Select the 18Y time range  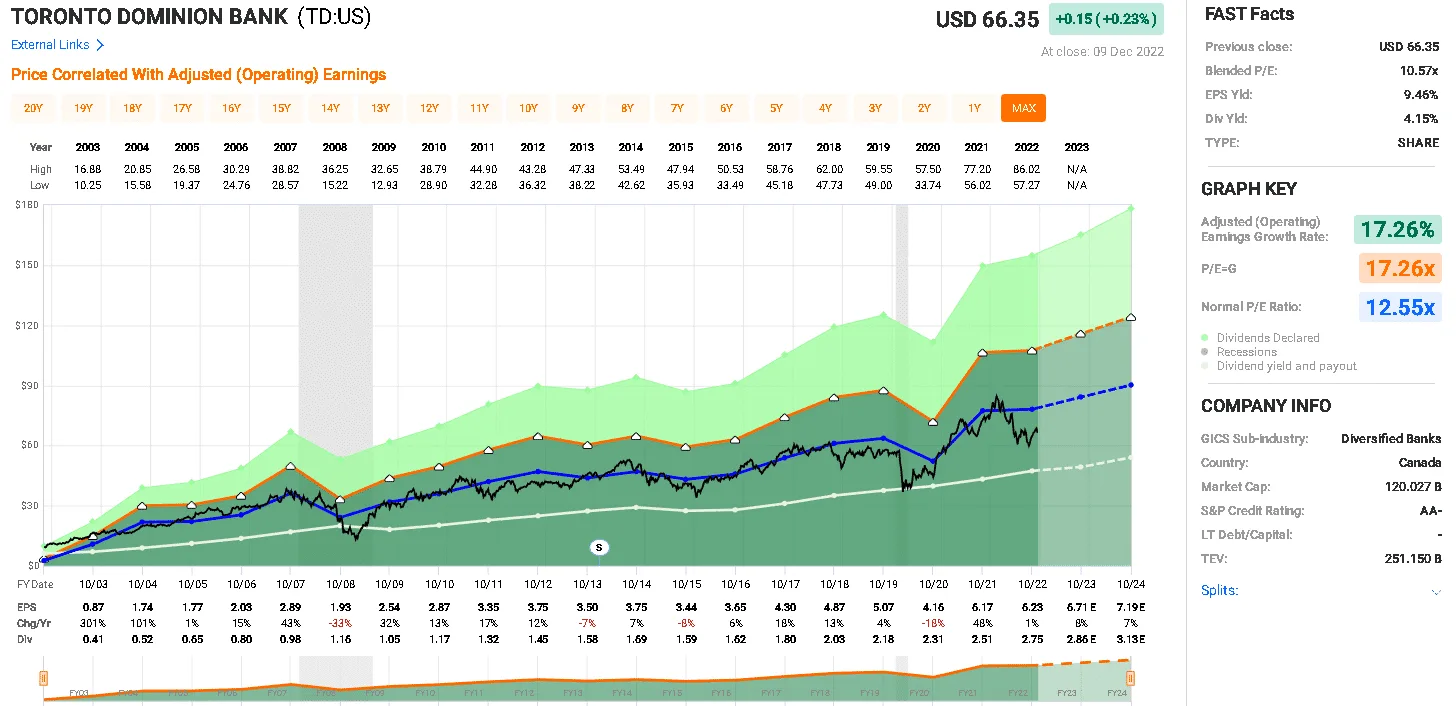point(132,108)
